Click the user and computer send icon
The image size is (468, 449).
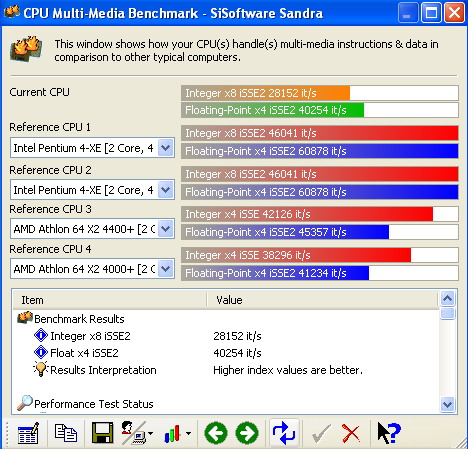pyautogui.click(x=133, y=433)
